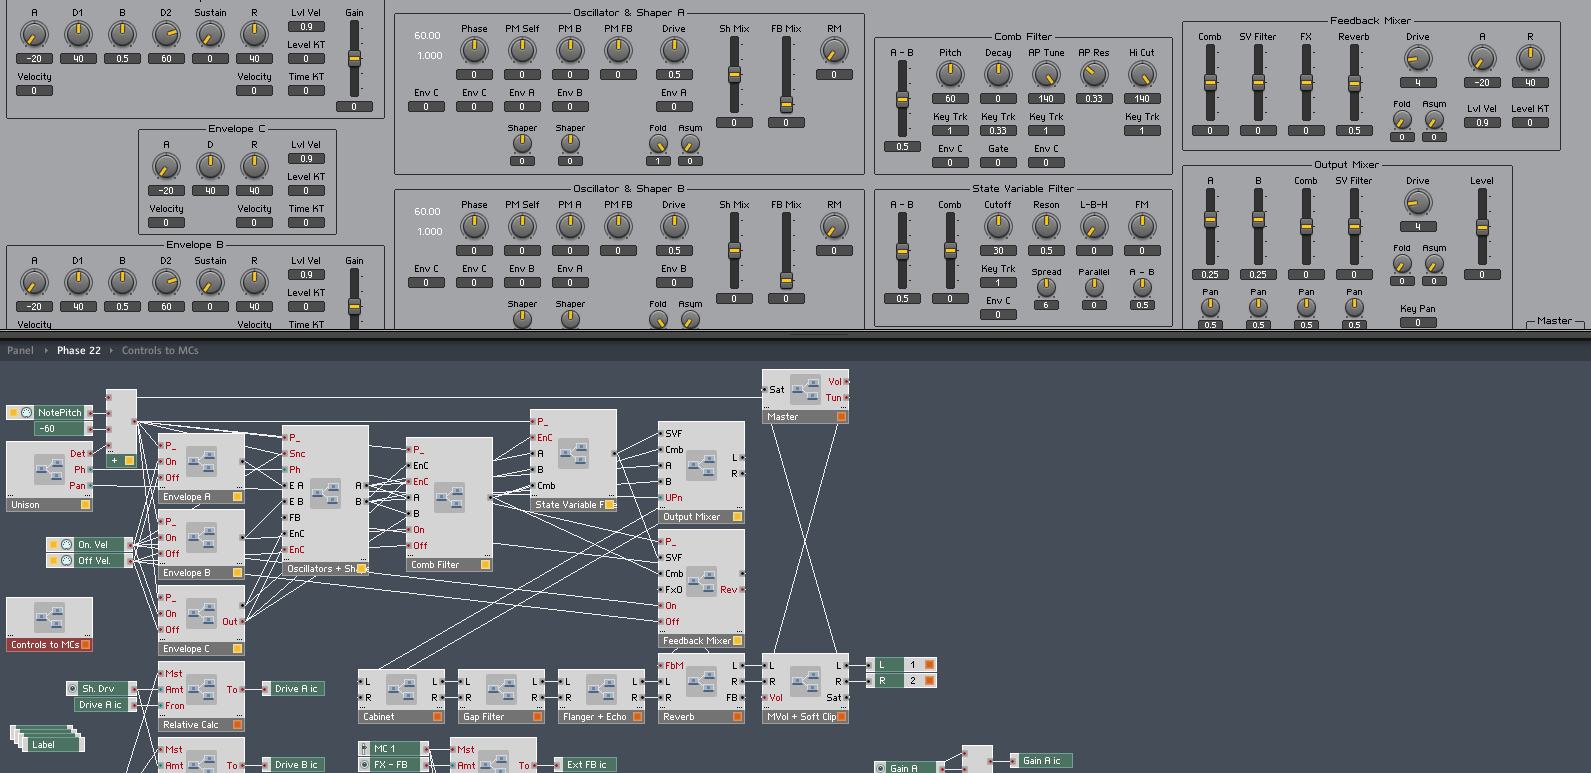1591x773 pixels.
Task: Toggle the Unison module status lamp
Action: point(85,505)
